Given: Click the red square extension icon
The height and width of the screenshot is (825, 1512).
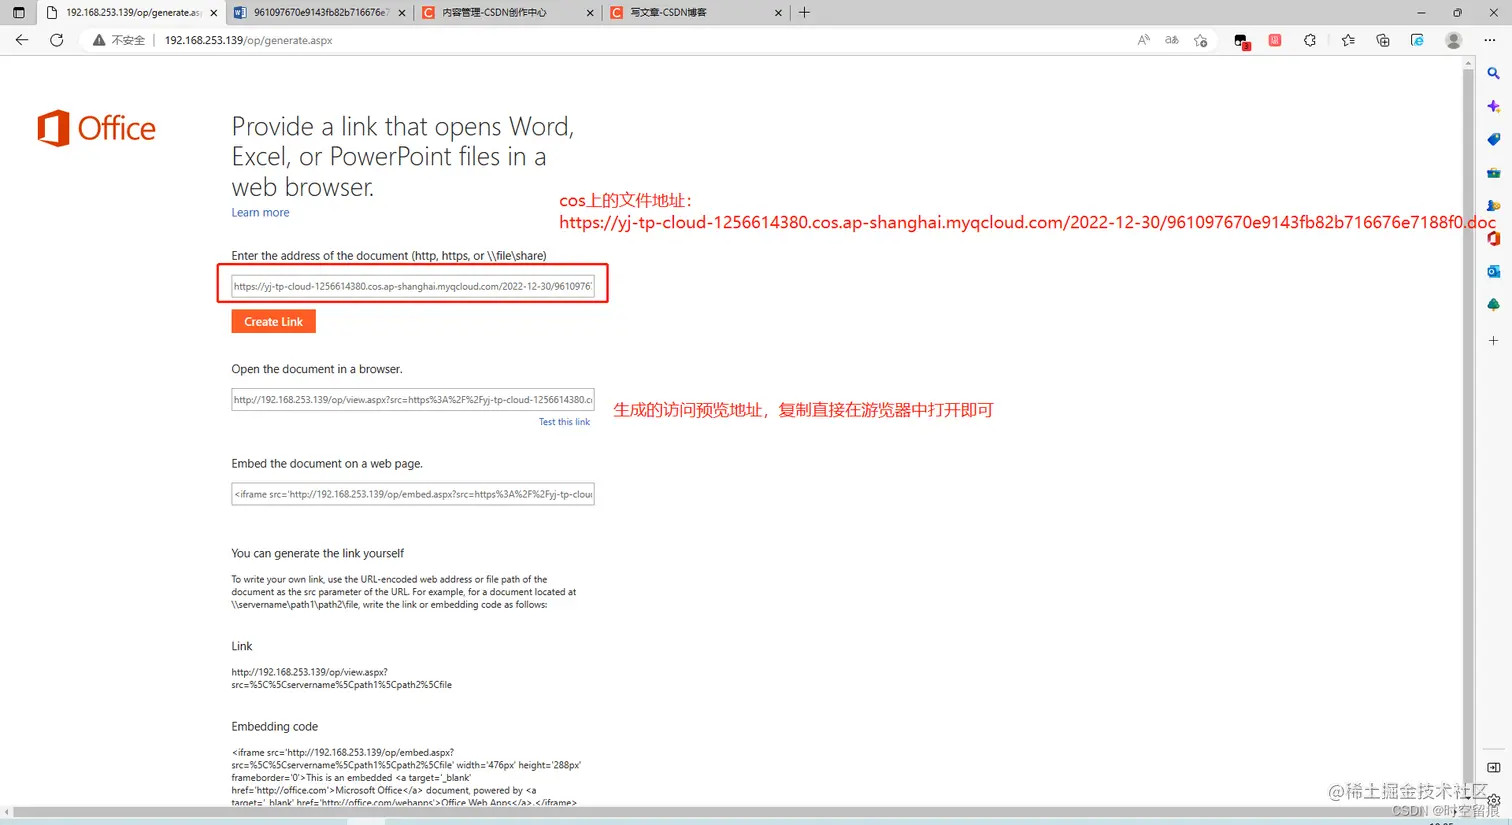Looking at the screenshot, I should (x=1275, y=40).
